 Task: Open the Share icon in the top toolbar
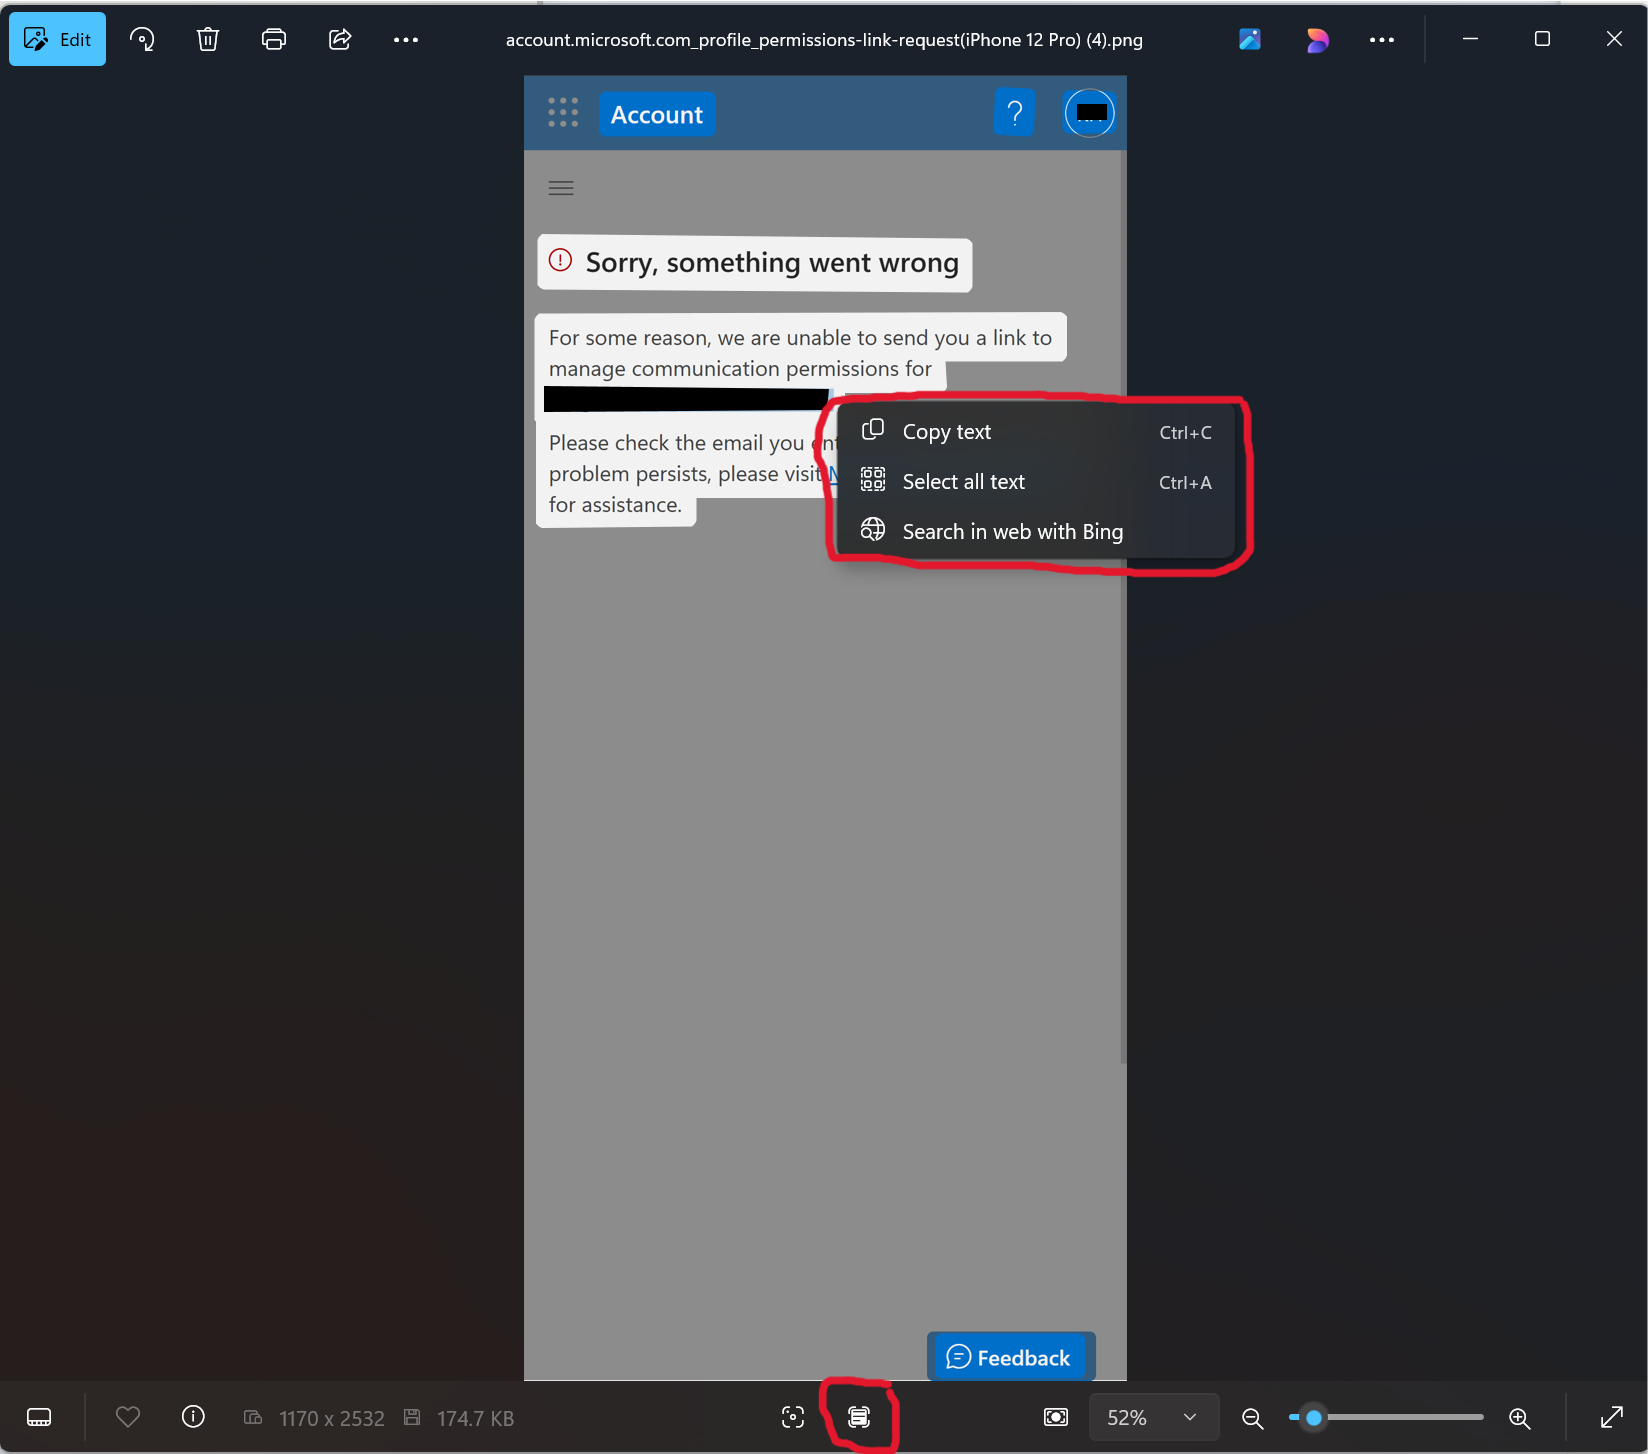(x=340, y=40)
